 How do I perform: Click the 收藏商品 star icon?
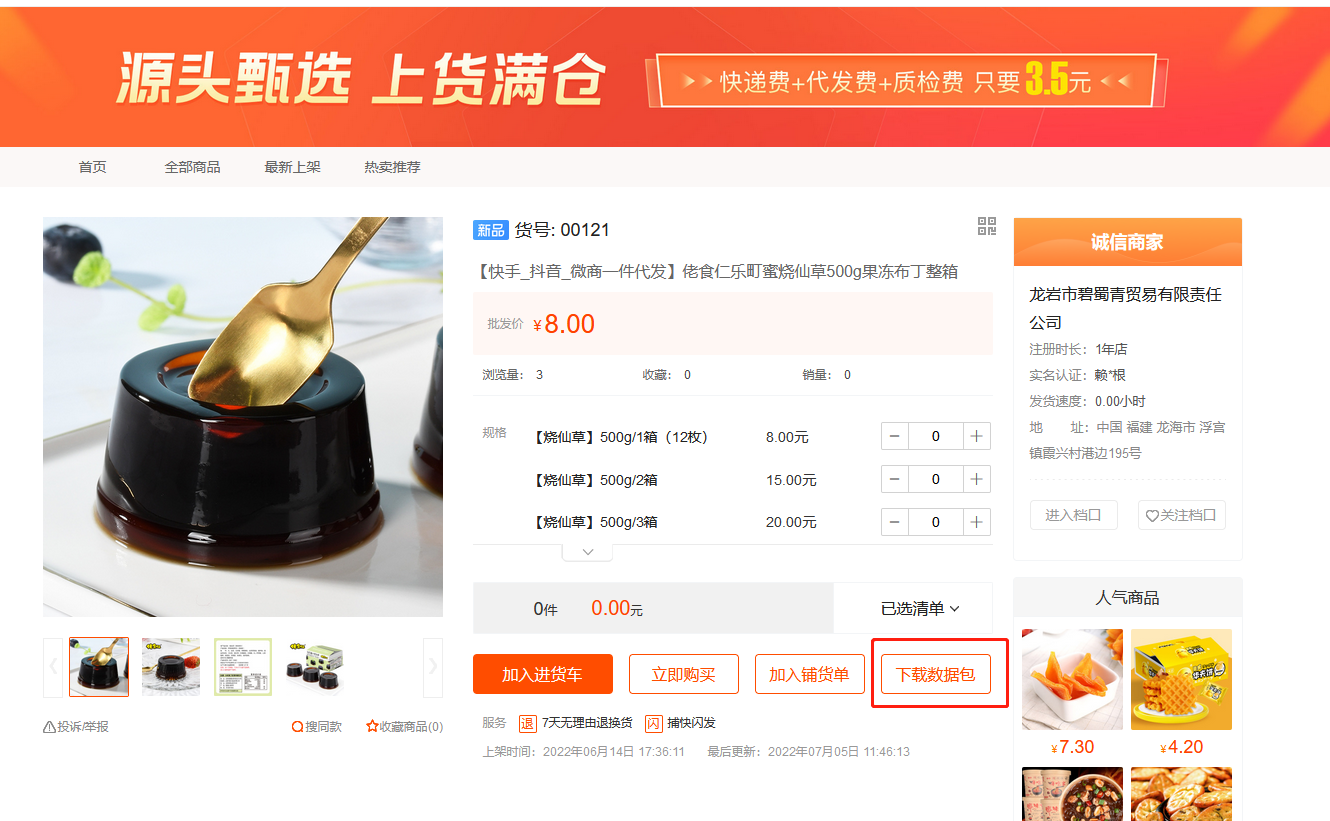click(372, 727)
